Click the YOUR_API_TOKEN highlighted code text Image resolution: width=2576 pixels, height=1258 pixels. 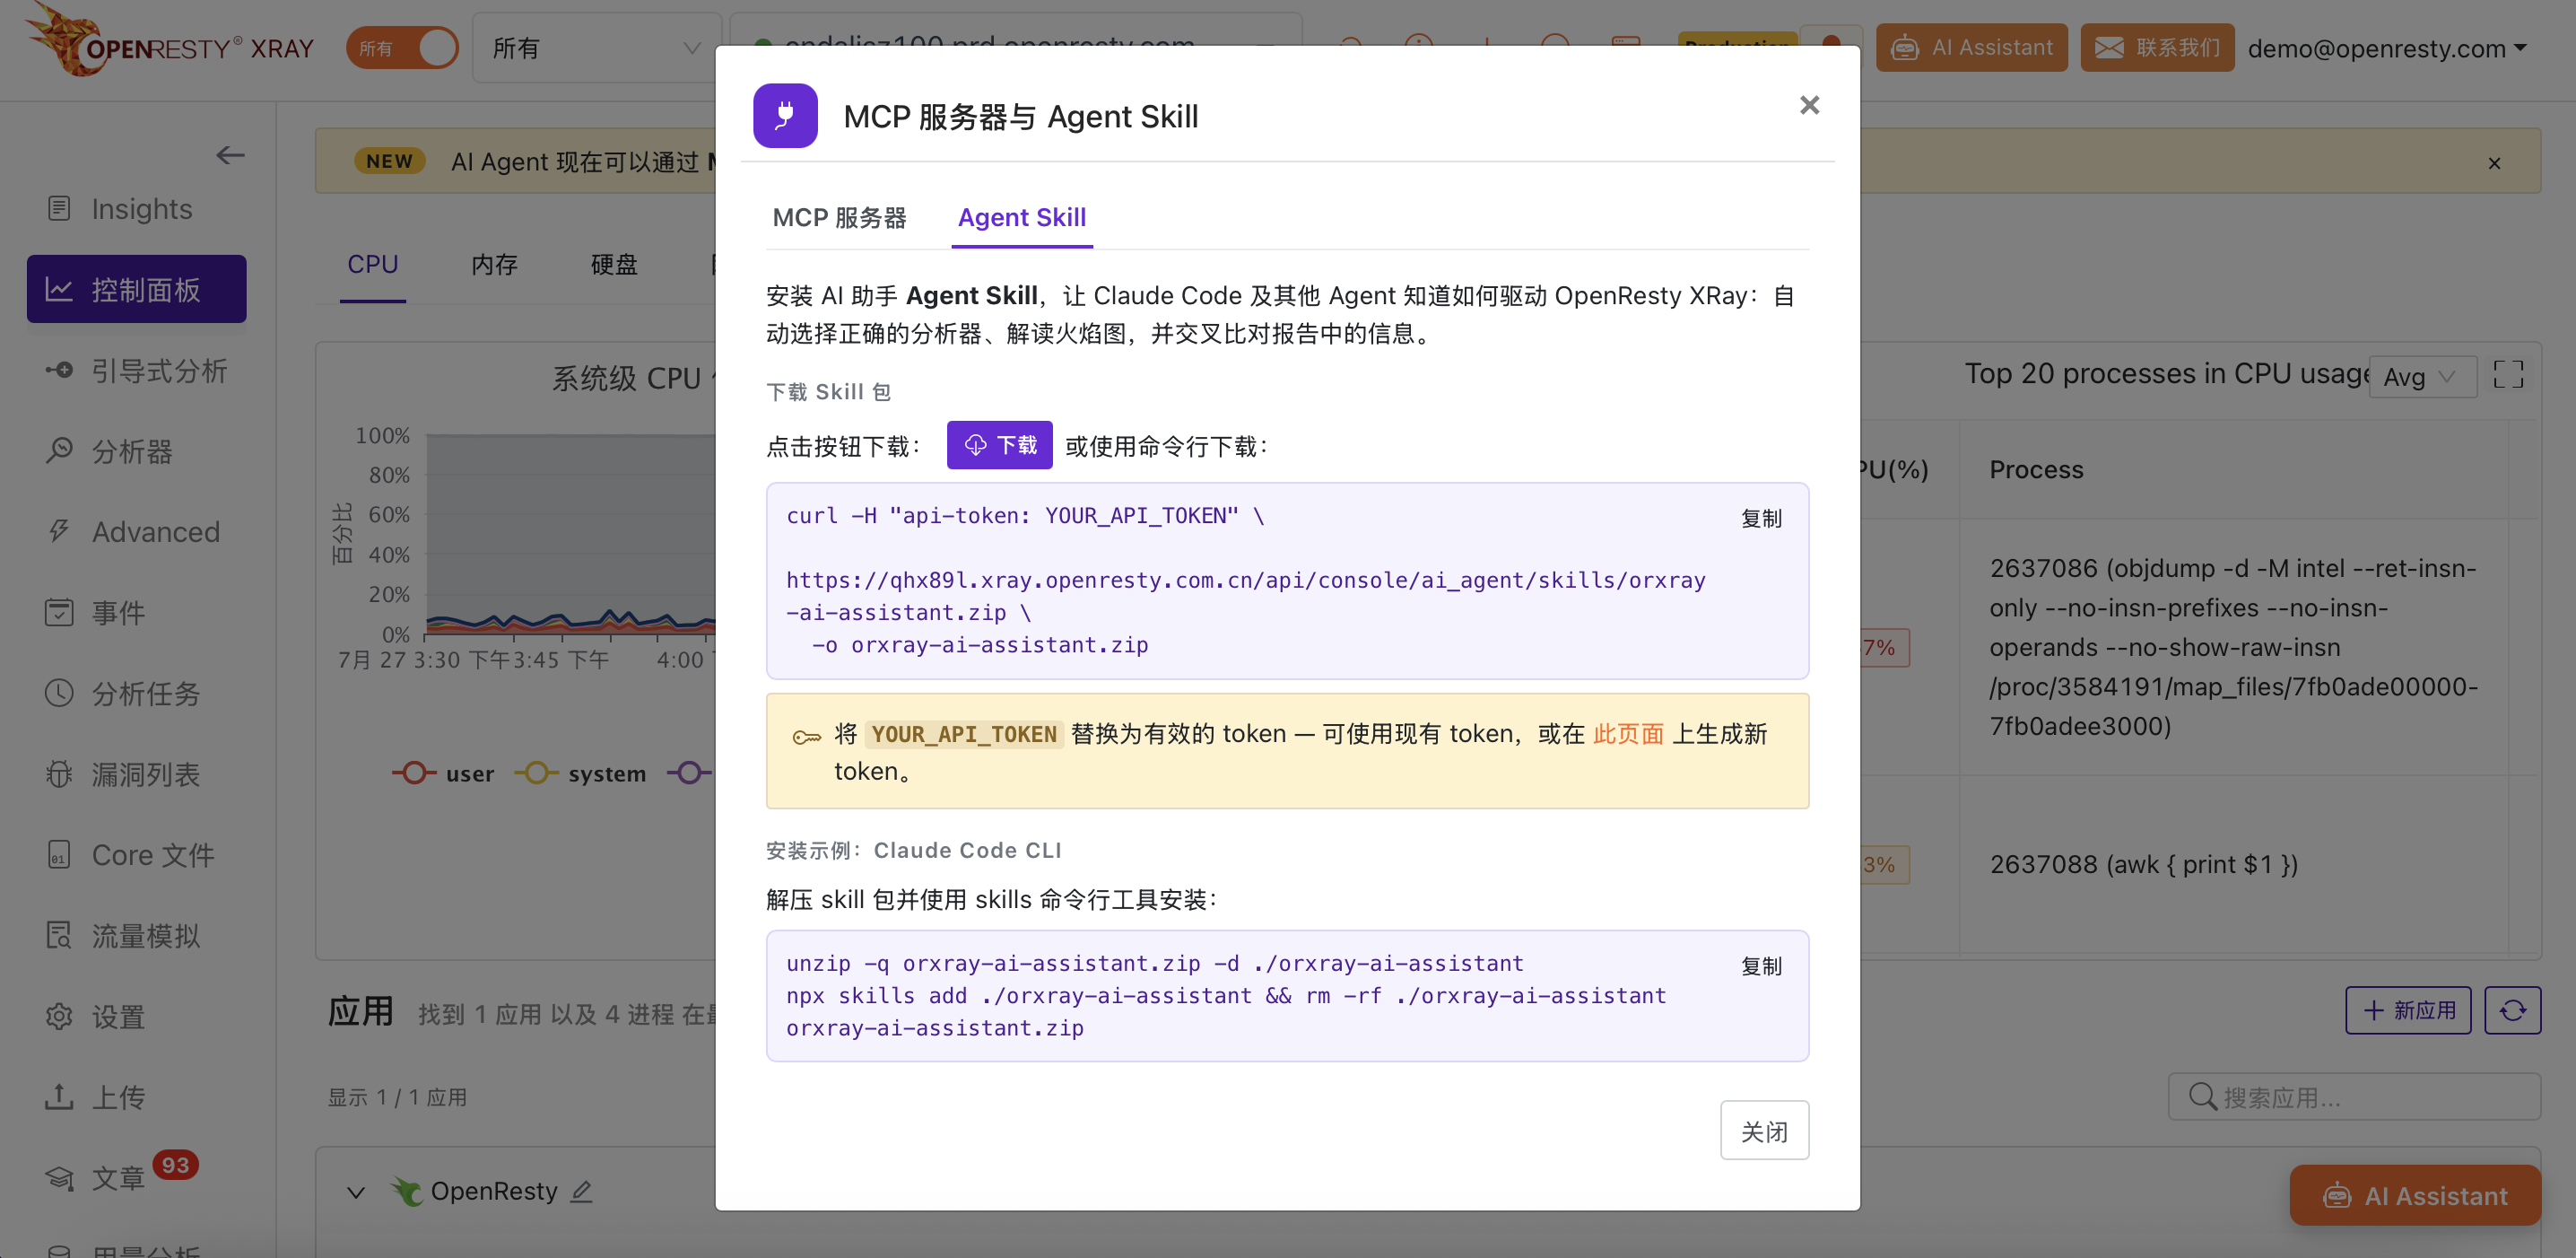pyautogui.click(x=963, y=734)
